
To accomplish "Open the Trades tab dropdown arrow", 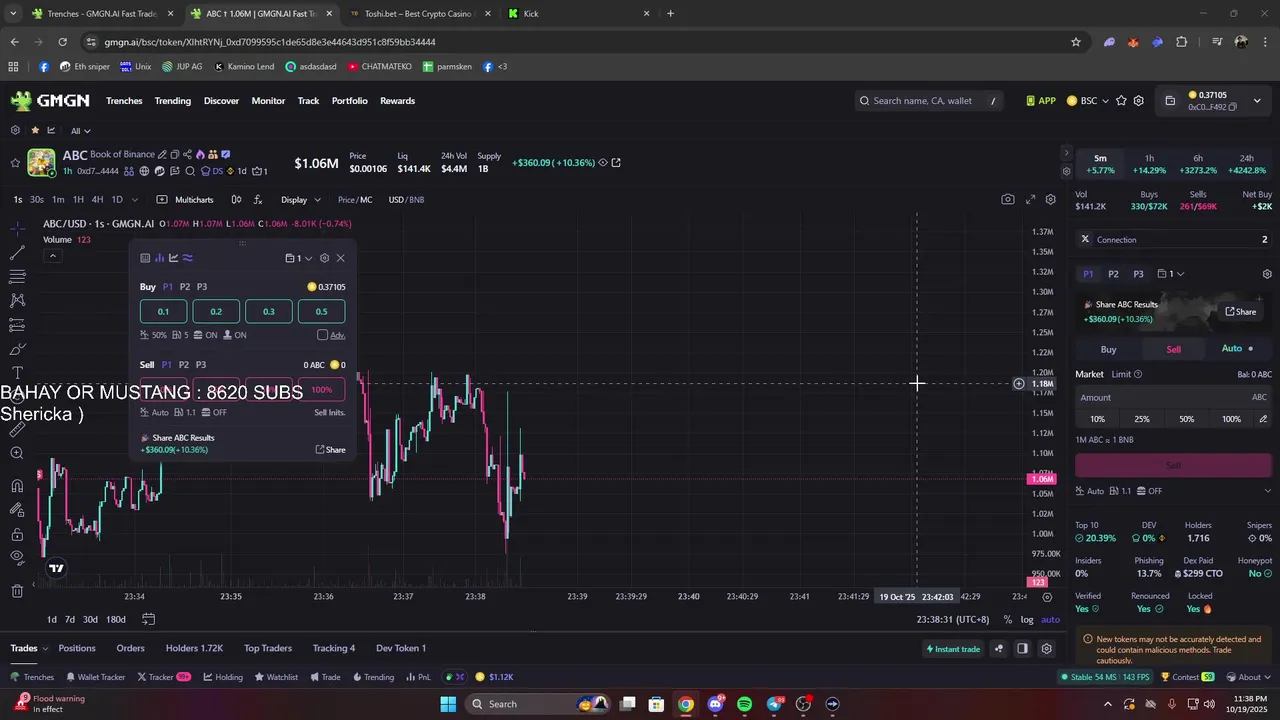I will pos(45,649).
